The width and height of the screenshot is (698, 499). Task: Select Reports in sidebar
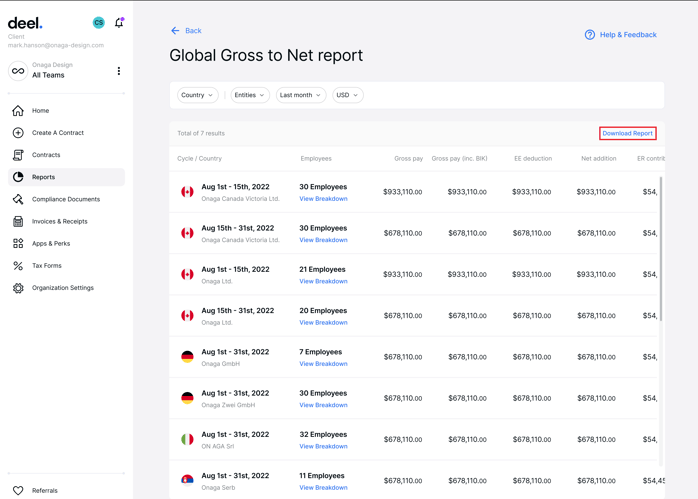(66, 177)
